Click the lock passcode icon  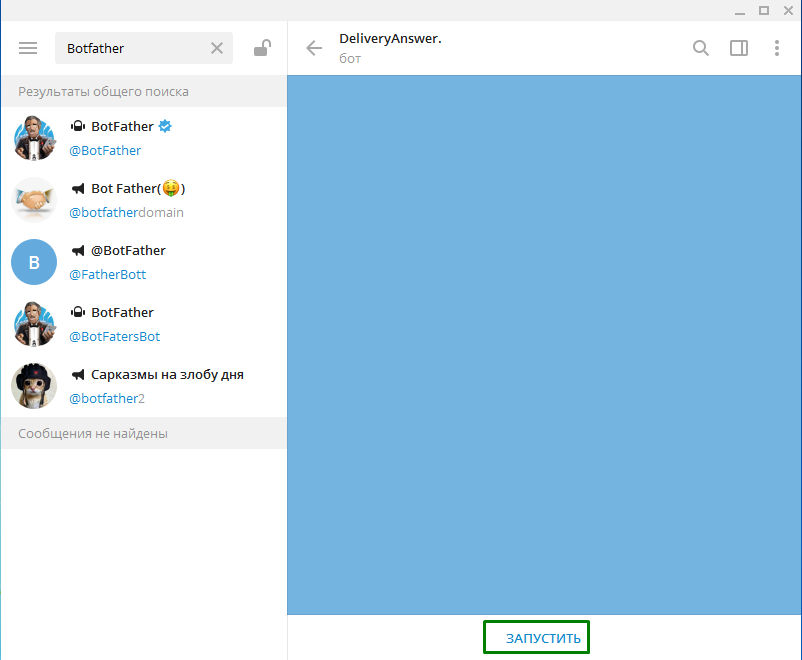(x=262, y=48)
